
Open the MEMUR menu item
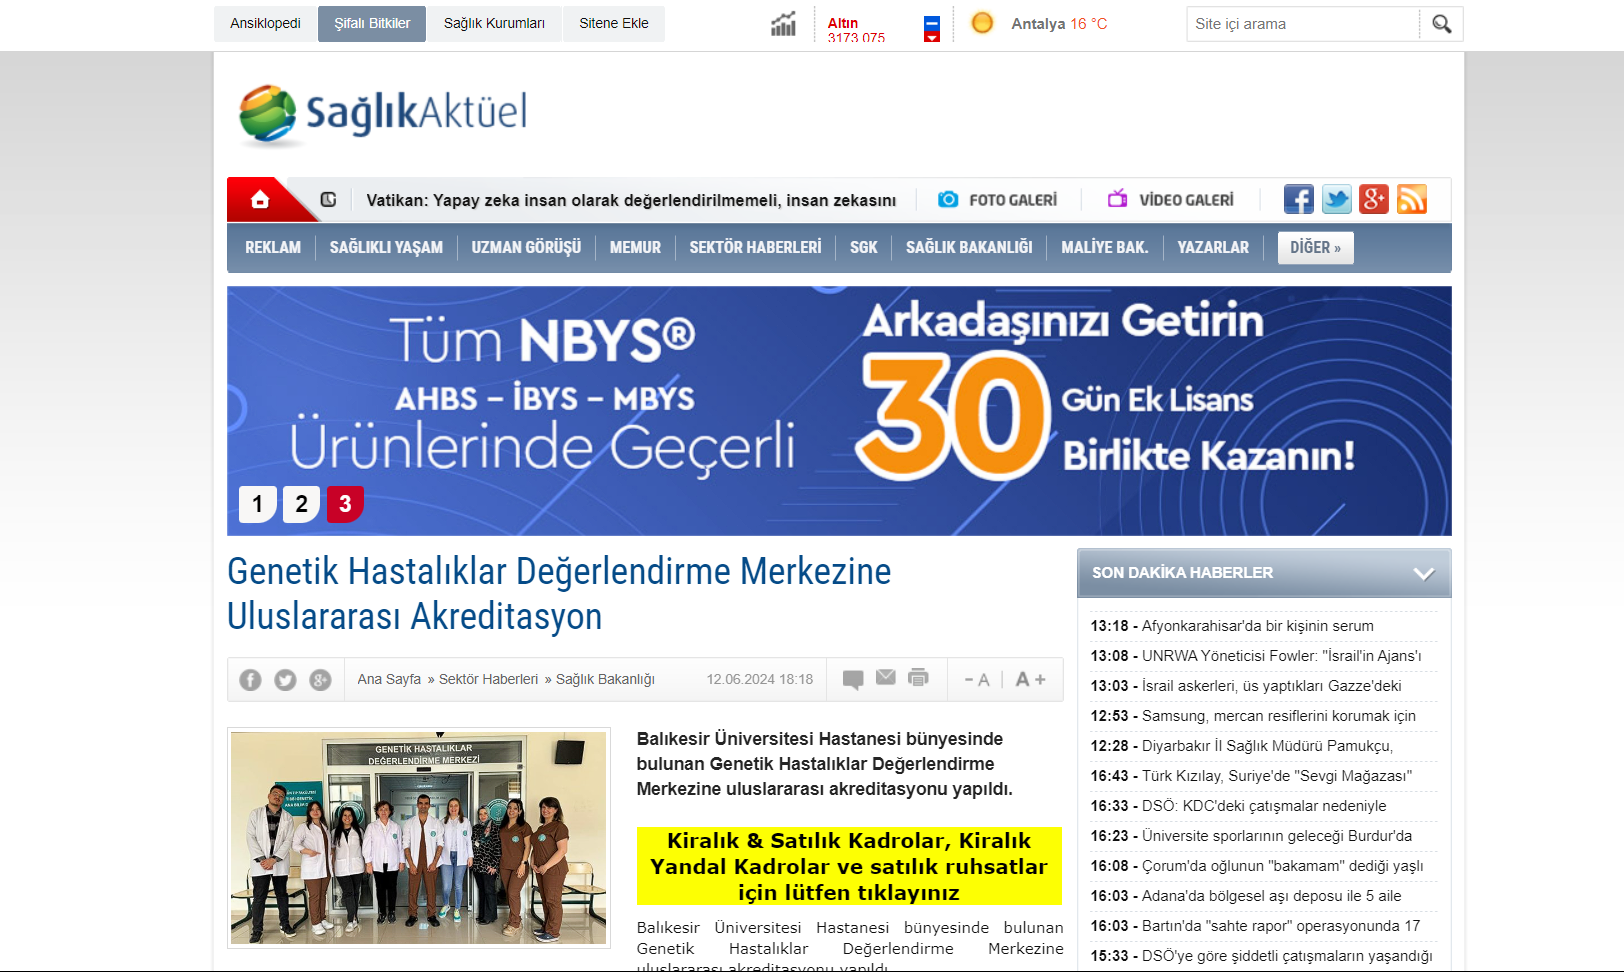[x=635, y=248]
